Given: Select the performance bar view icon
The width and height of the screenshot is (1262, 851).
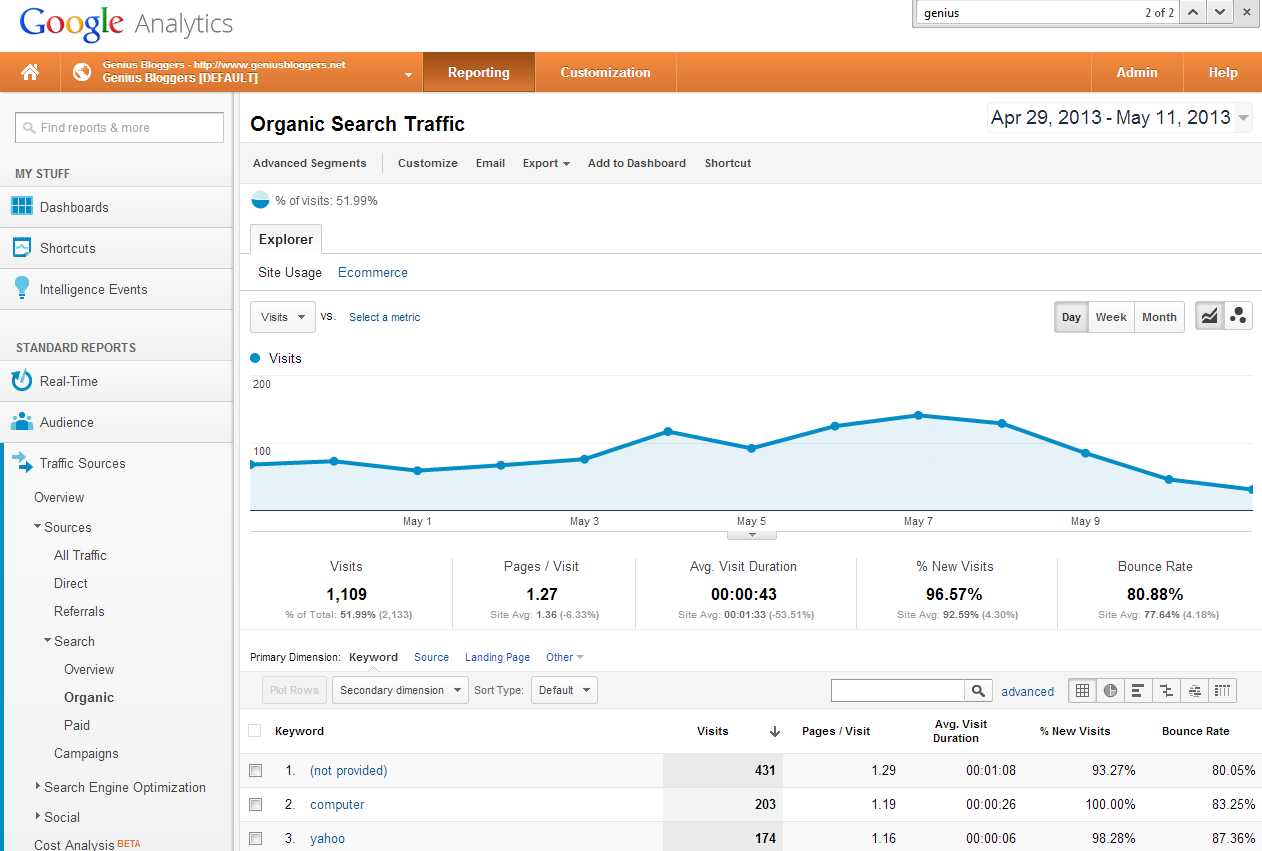Looking at the screenshot, I should (1138, 690).
